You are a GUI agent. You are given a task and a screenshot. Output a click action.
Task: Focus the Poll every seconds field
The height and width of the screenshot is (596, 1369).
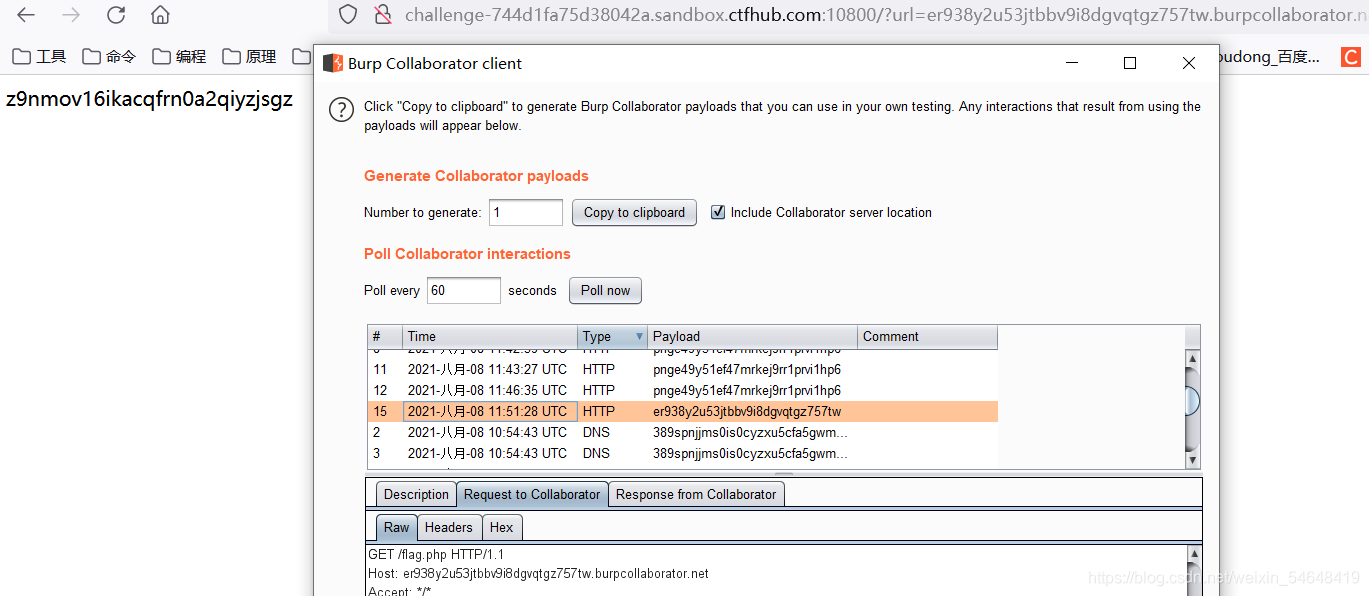[x=463, y=290]
